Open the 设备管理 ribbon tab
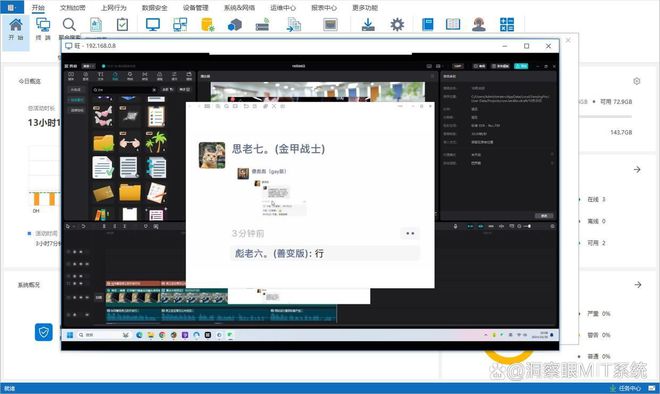Viewport: 660px width, 394px height. tap(195, 8)
